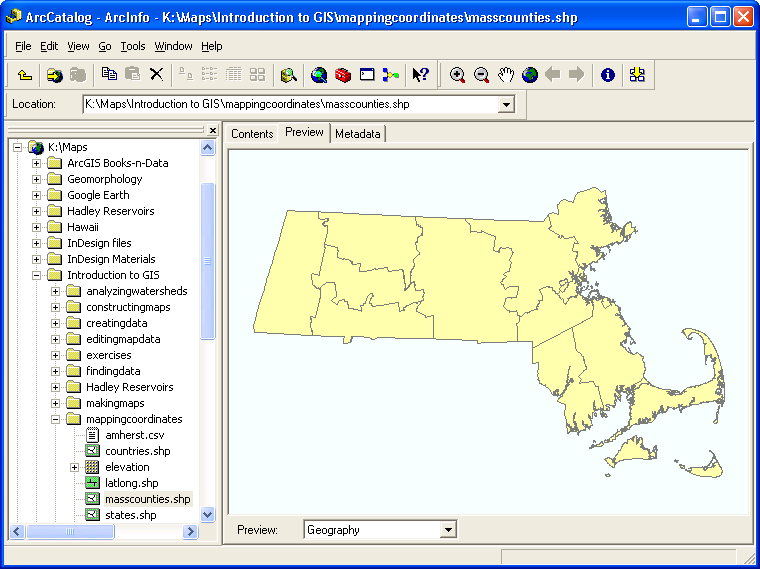
Task: Select amherst.csv in the tree
Action: coord(135,435)
